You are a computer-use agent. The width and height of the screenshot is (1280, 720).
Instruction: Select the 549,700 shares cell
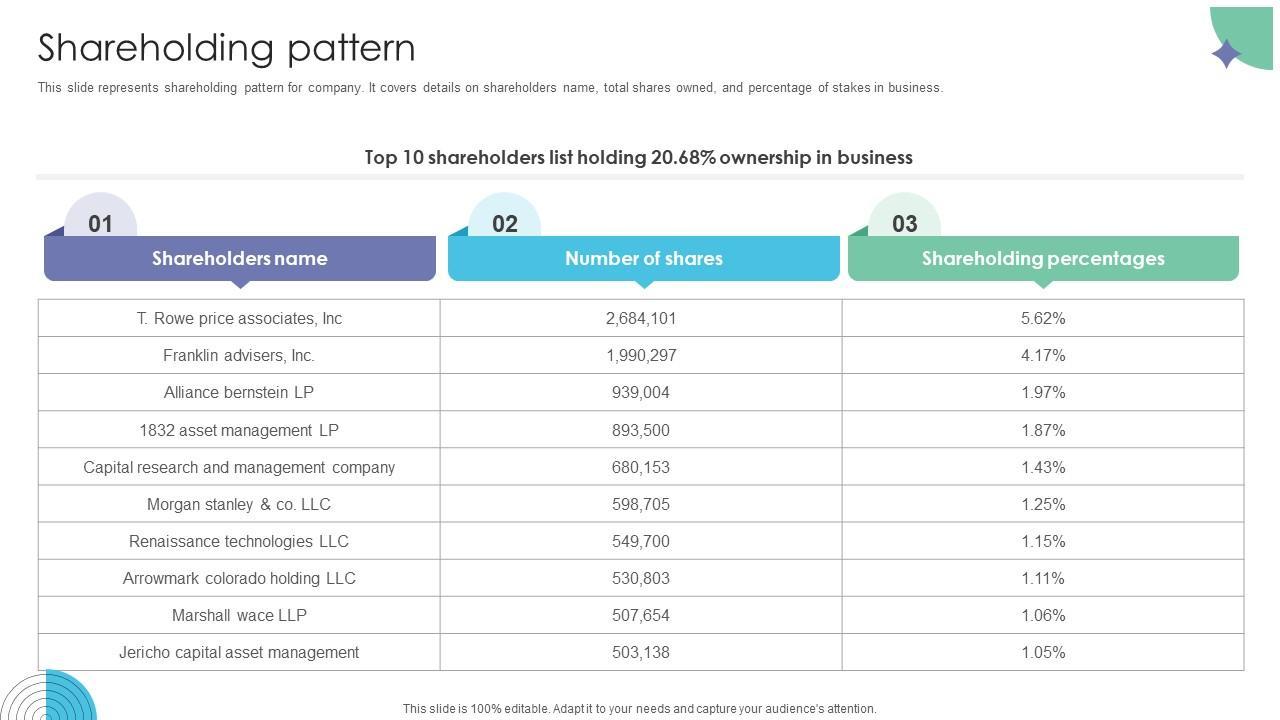[x=641, y=541]
